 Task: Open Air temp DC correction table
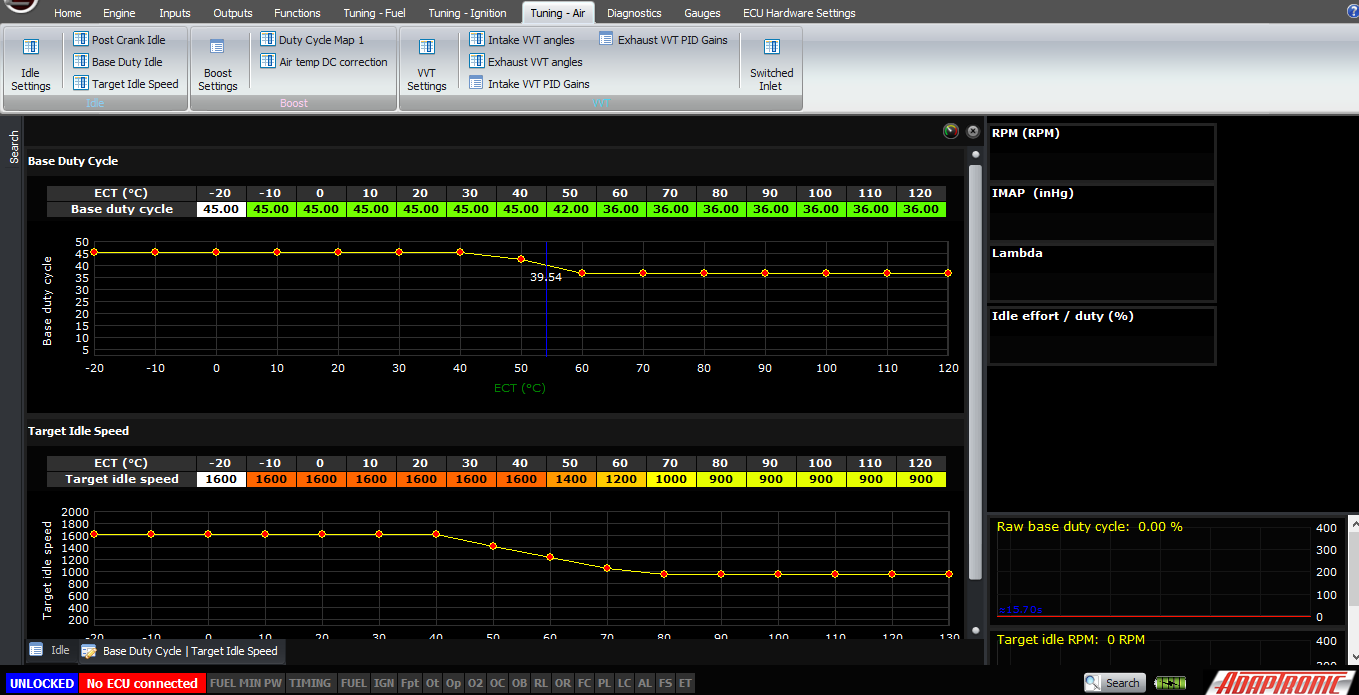click(323, 62)
